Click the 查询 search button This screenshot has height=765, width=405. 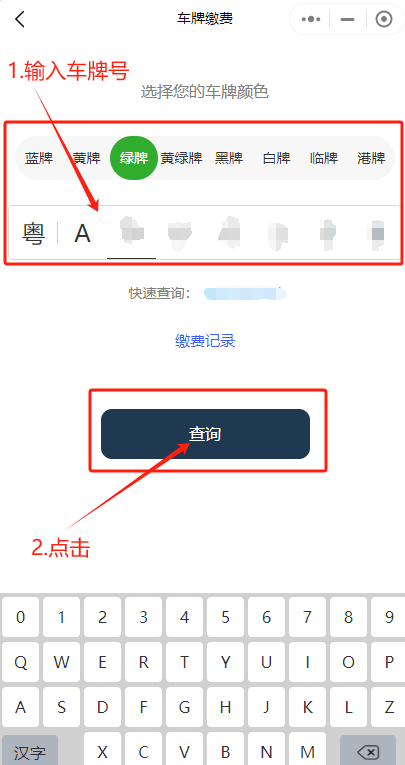click(x=205, y=434)
